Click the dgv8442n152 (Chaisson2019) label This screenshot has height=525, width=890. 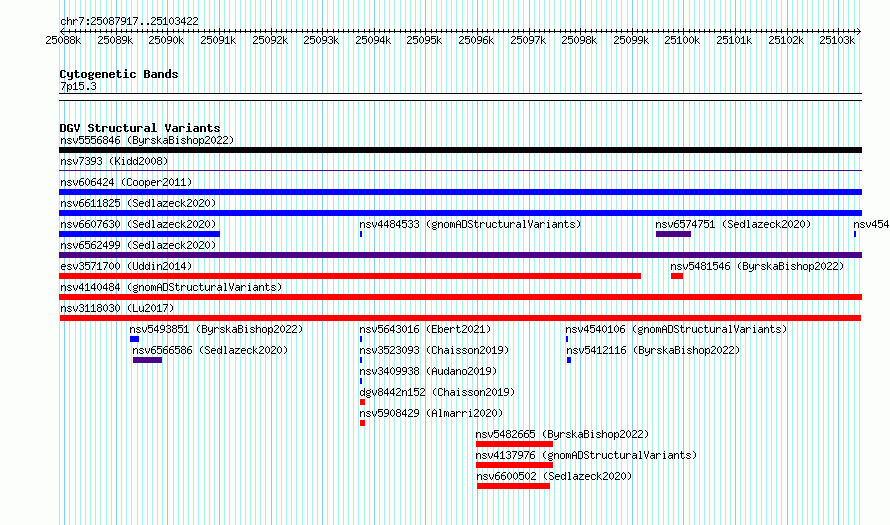point(437,392)
